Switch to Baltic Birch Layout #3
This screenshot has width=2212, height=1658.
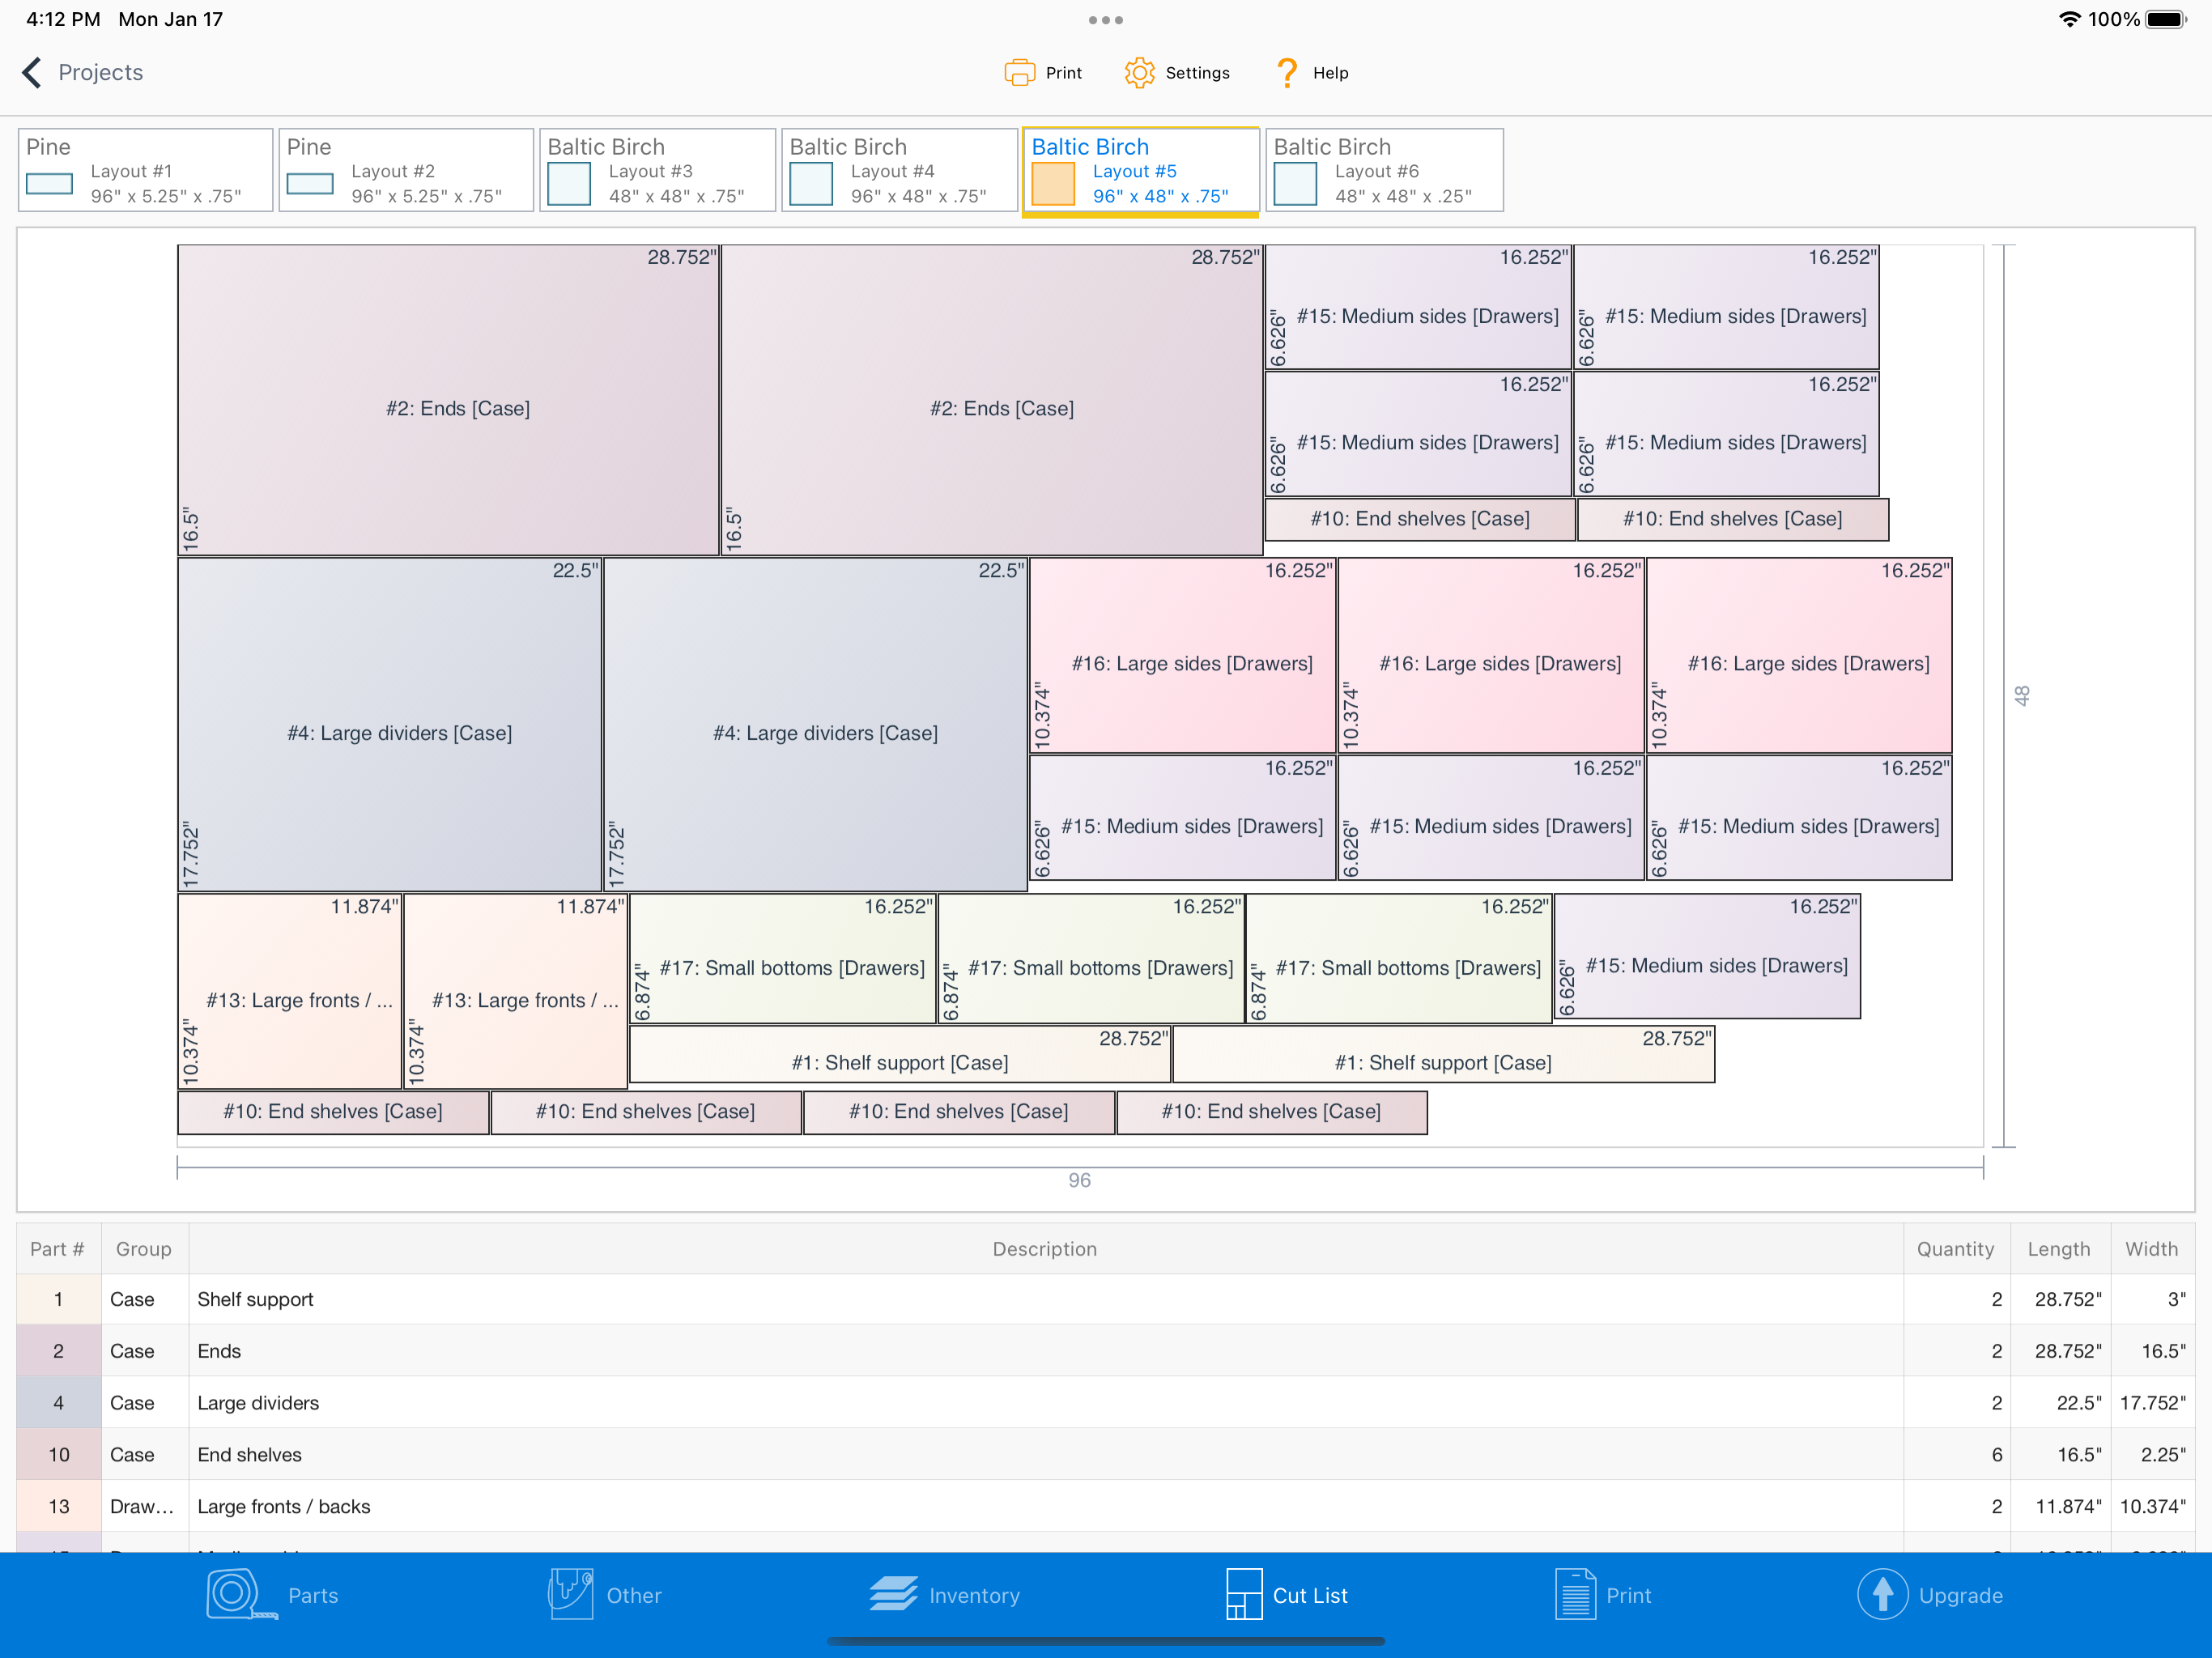[658, 170]
